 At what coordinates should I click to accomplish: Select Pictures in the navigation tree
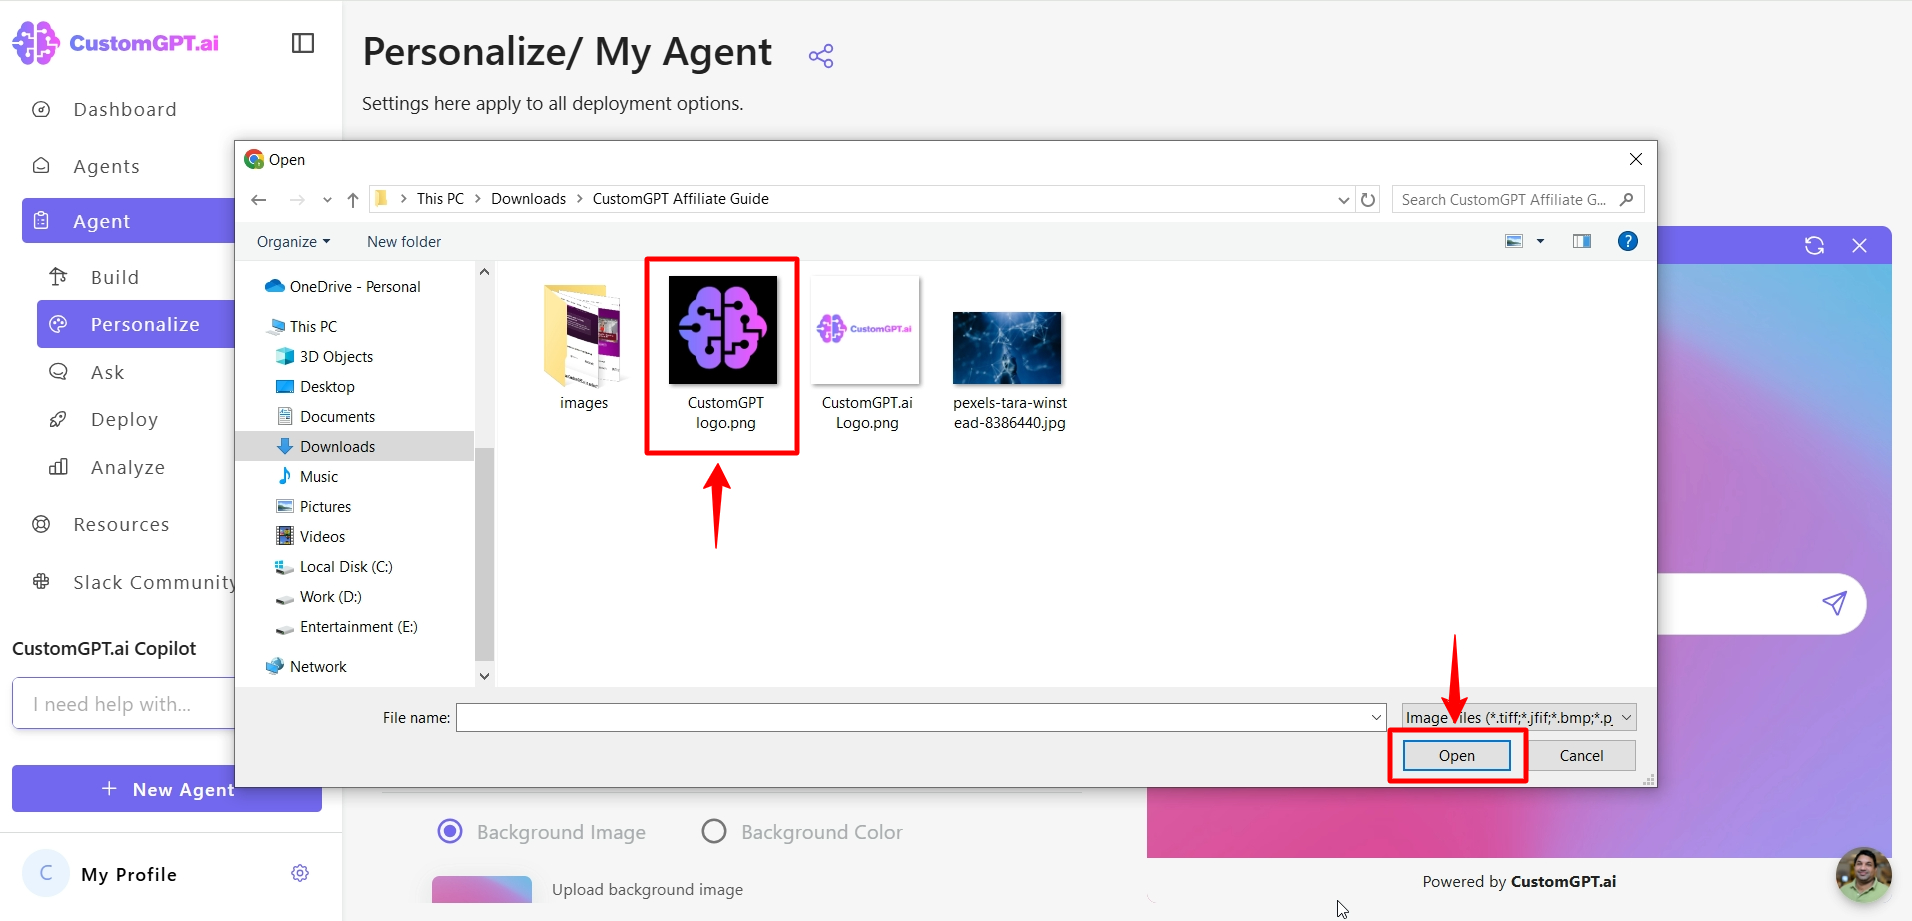[314, 506]
